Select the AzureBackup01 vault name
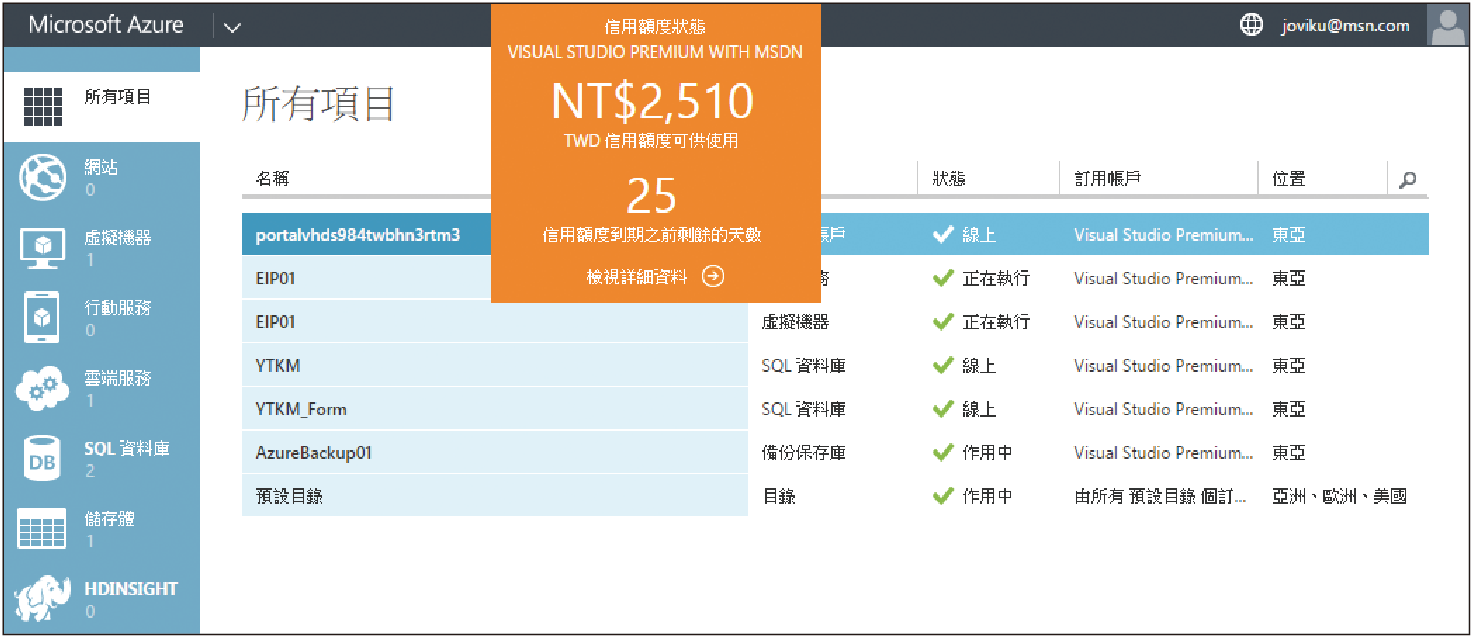 [314, 453]
